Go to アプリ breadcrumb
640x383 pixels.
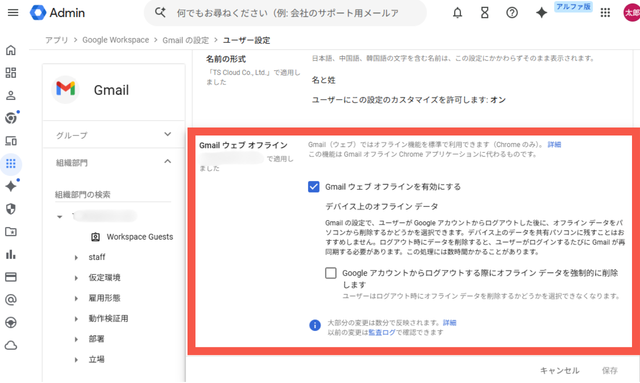(x=56, y=40)
